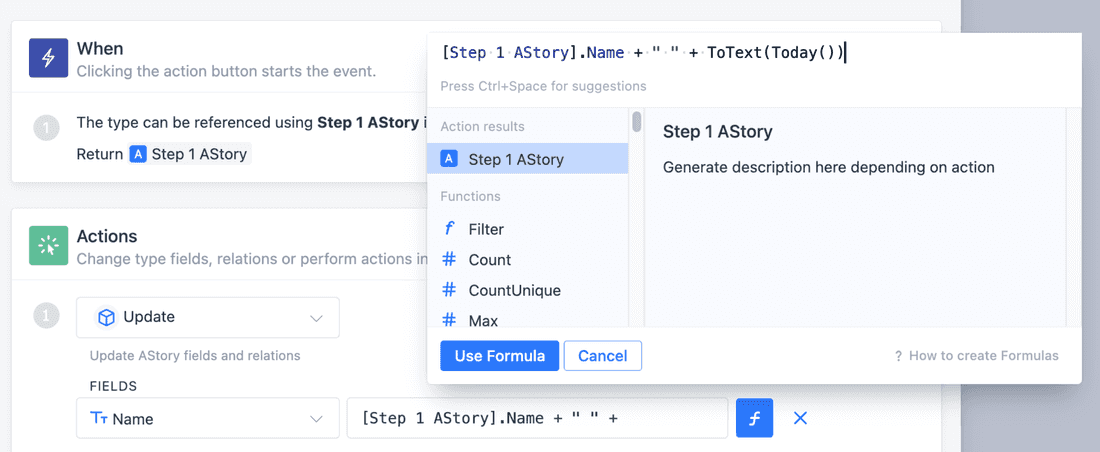Remove the Name field with X icon
The image size is (1100, 452).
coord(800,419)
